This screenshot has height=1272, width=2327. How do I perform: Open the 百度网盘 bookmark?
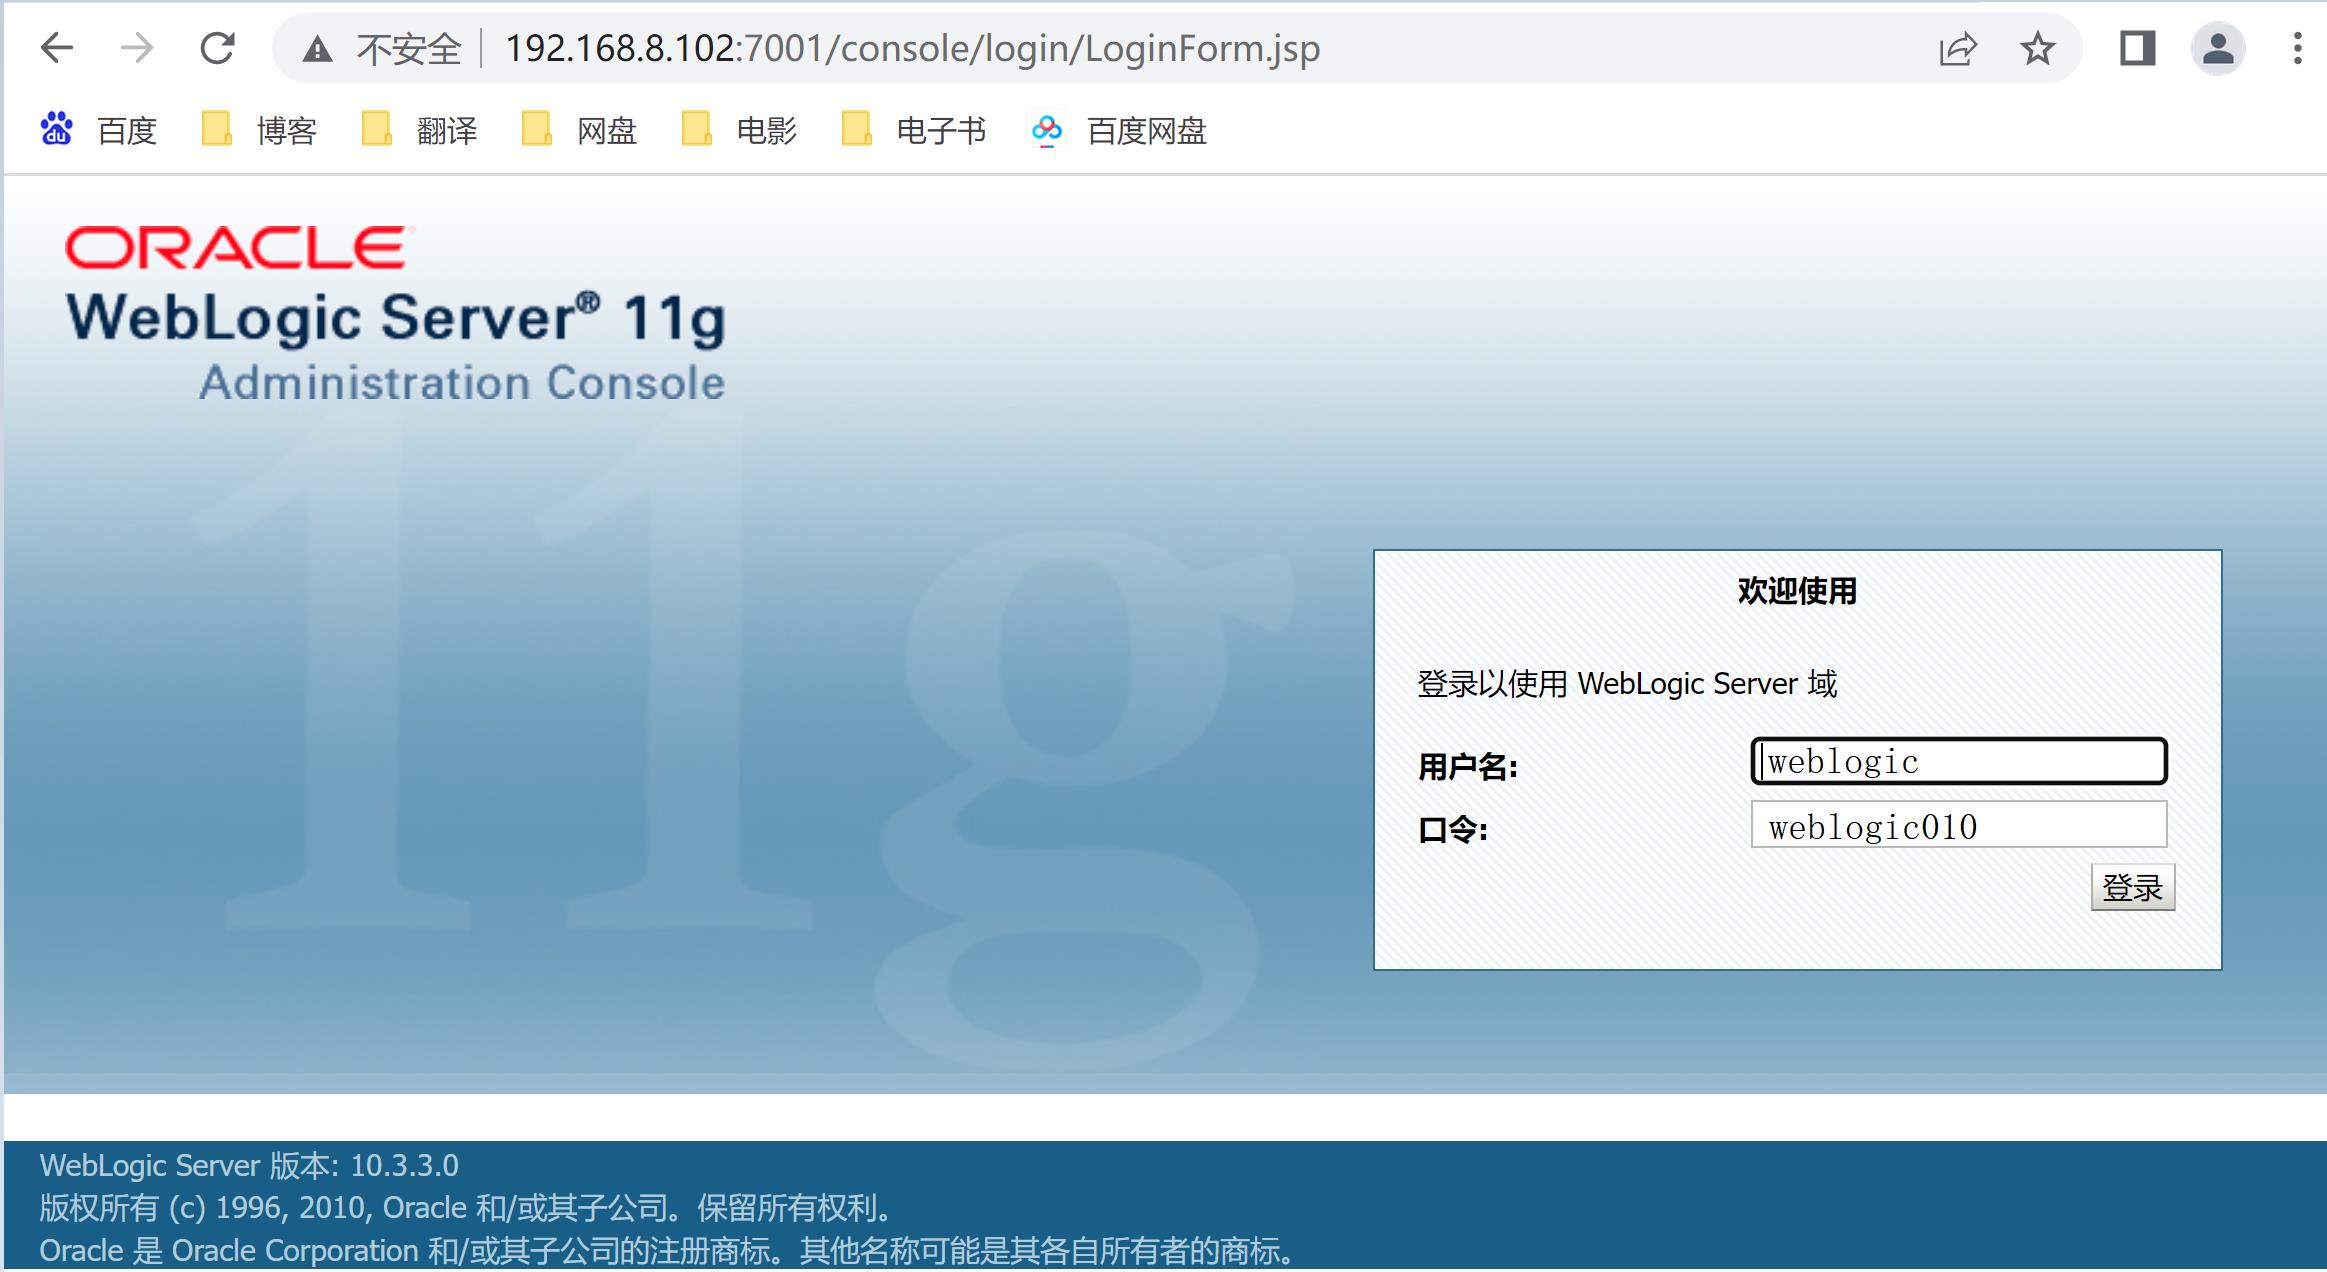pos(1118,130)
